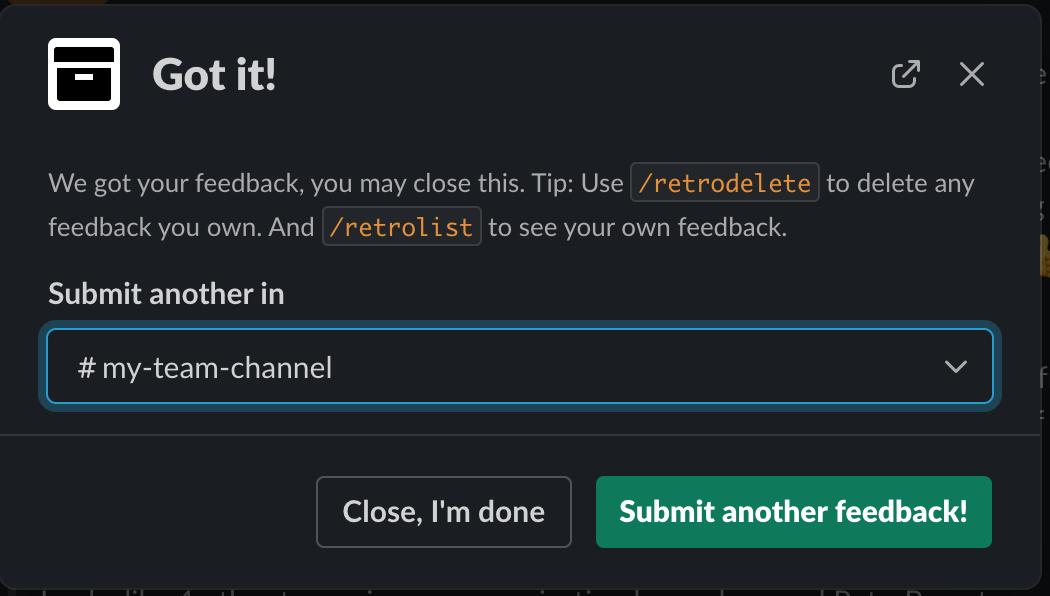Click the pop-out external link icon
This screenshot has height=596, width=1050.
[904, 74]
